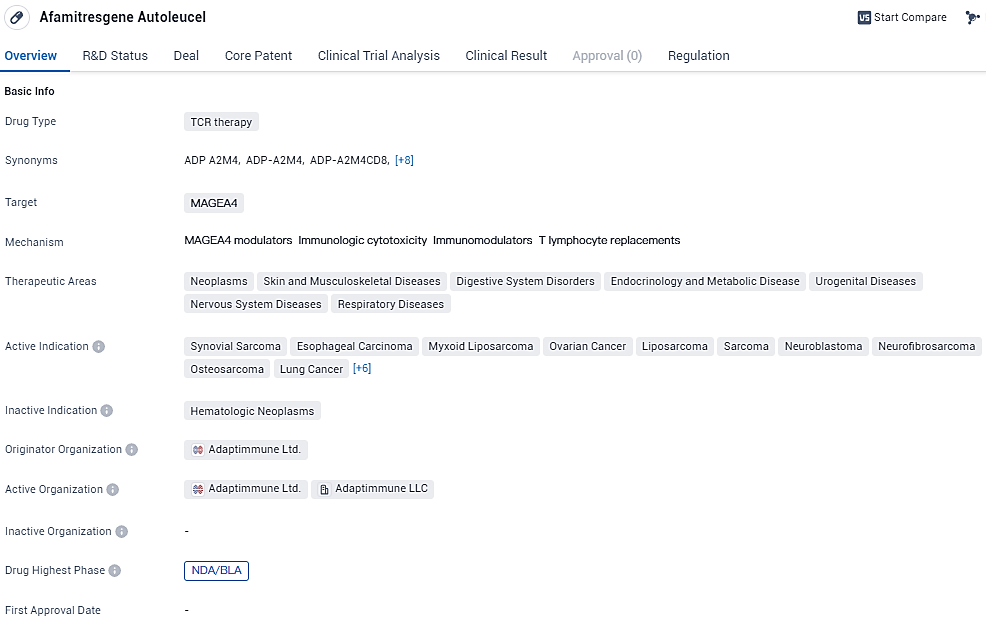The width and height of the screenshot is (986, 619).
Task: Click the pill drug icon beside title
Action: (x=17, y=18)
